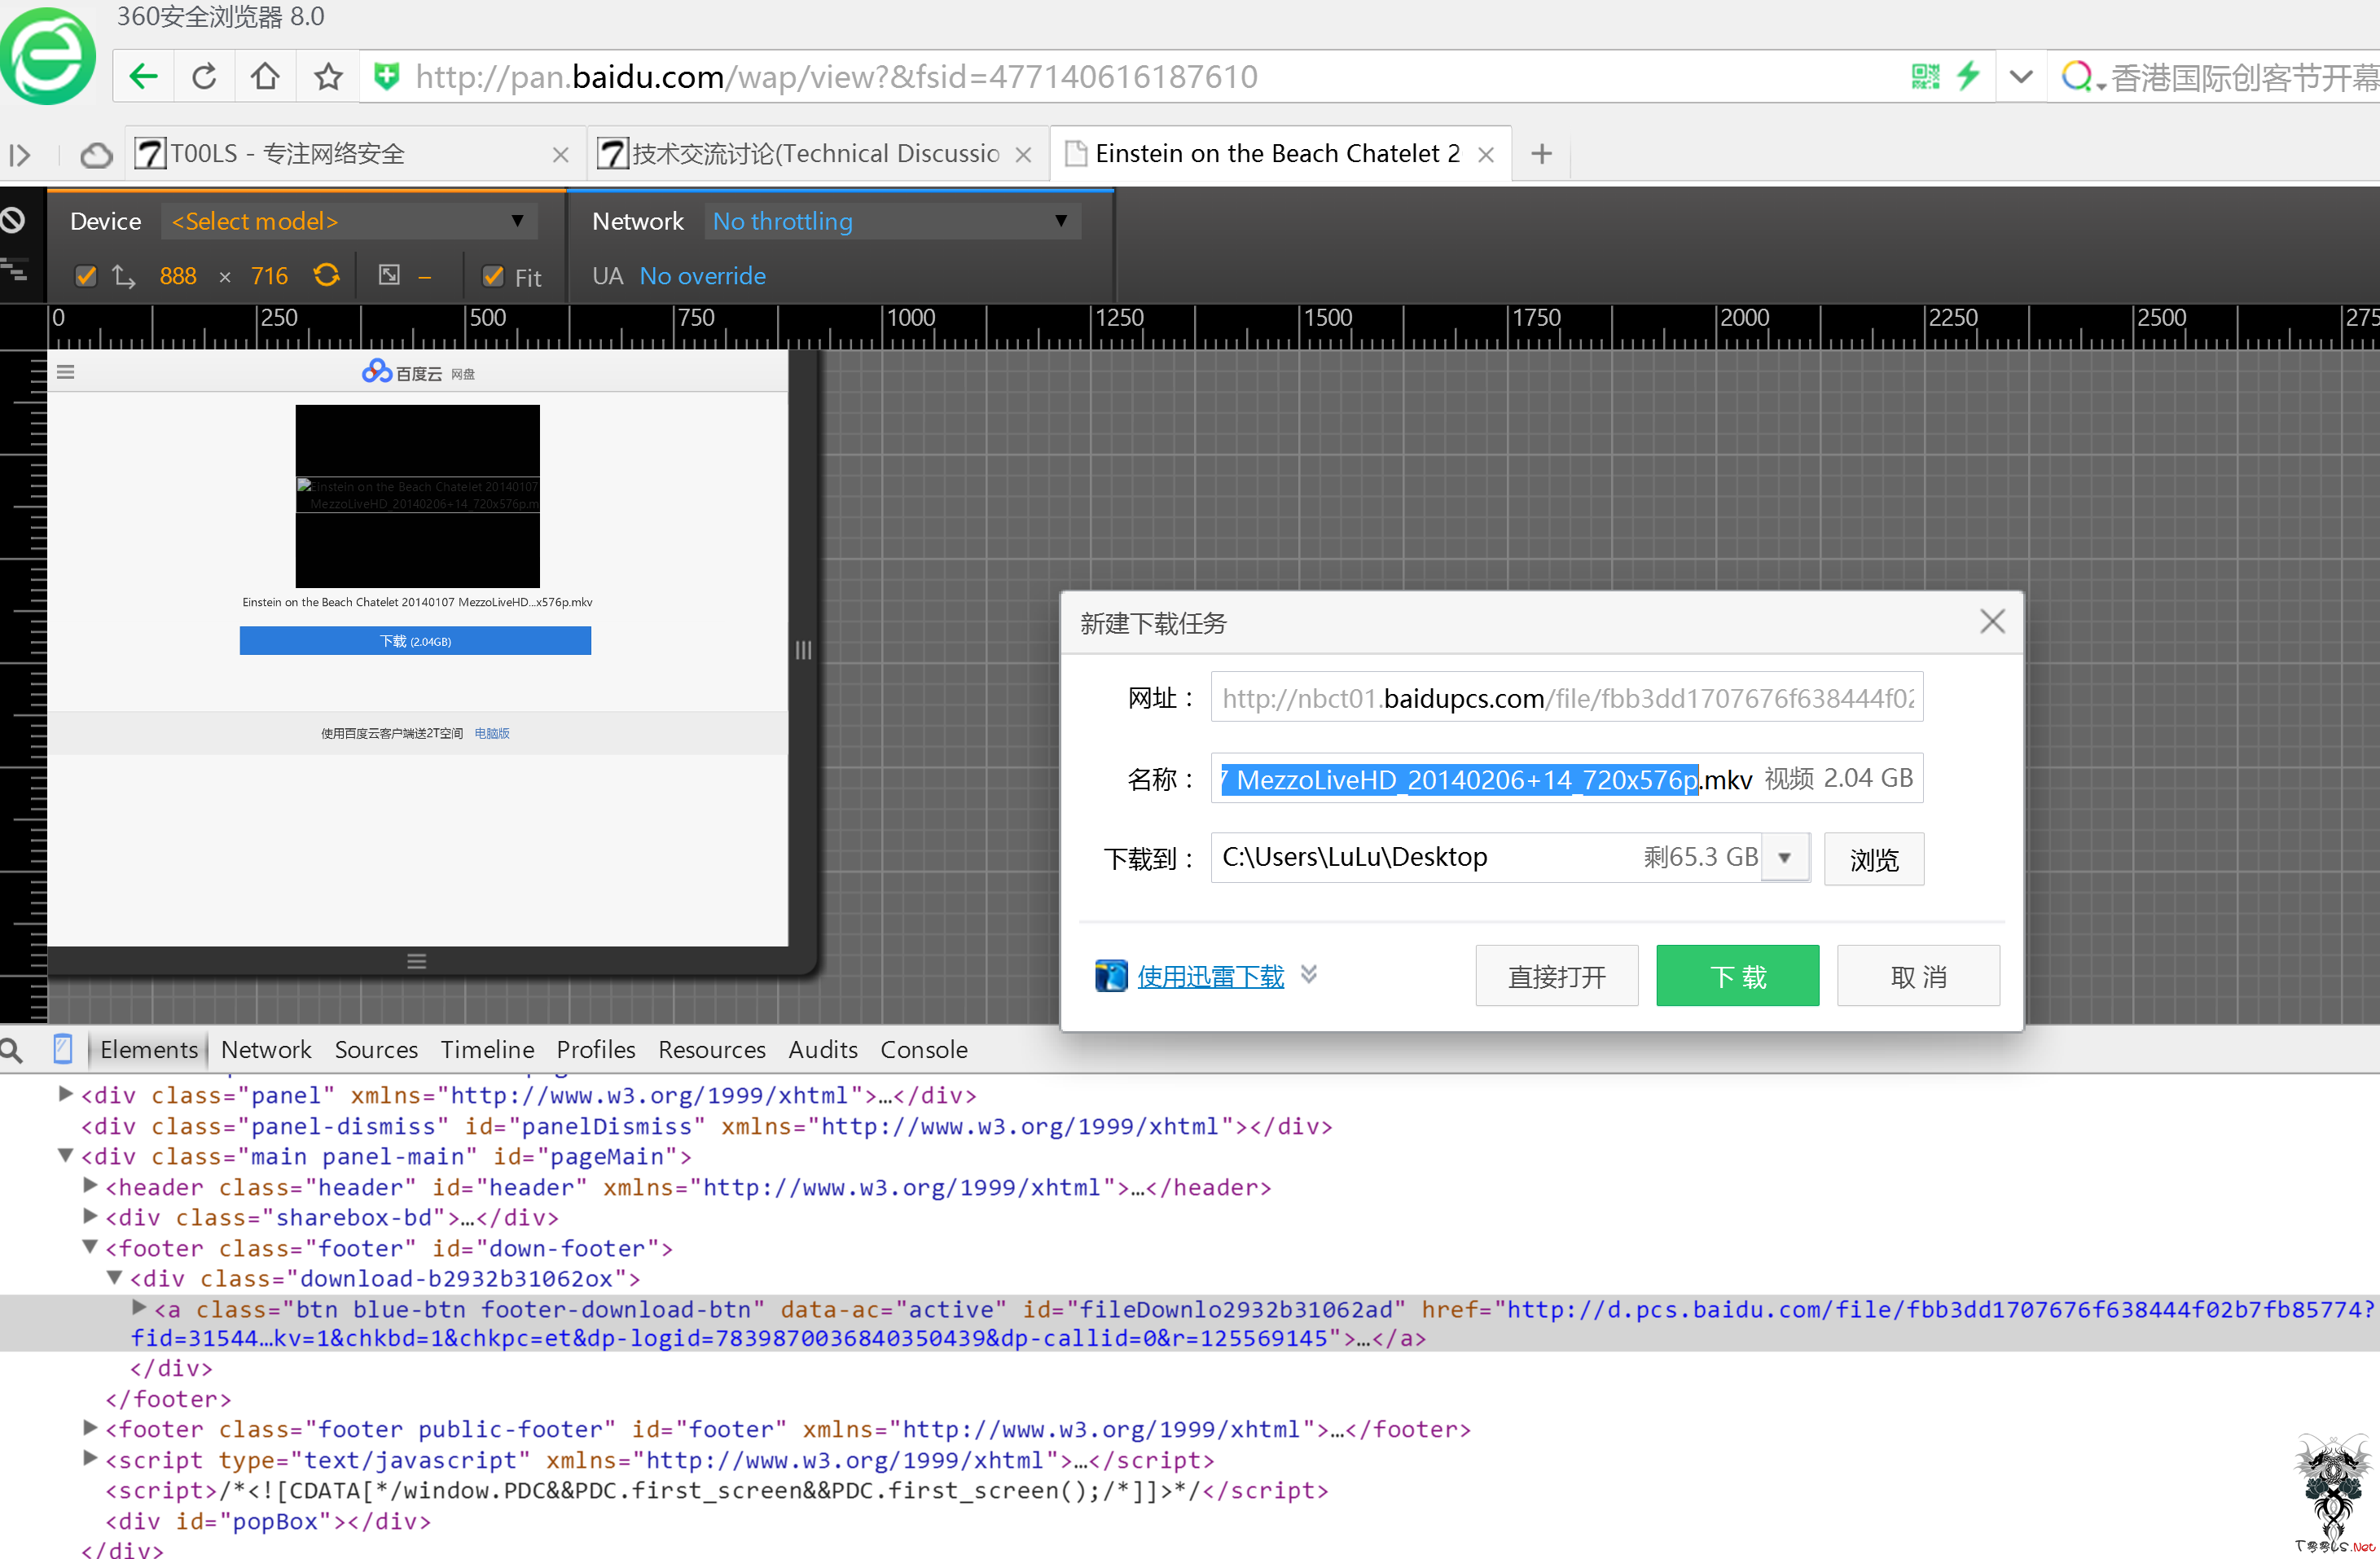The image size is (2380, 1559).
Task: Expand the div class="panel" node
Action: (66, 1094)
